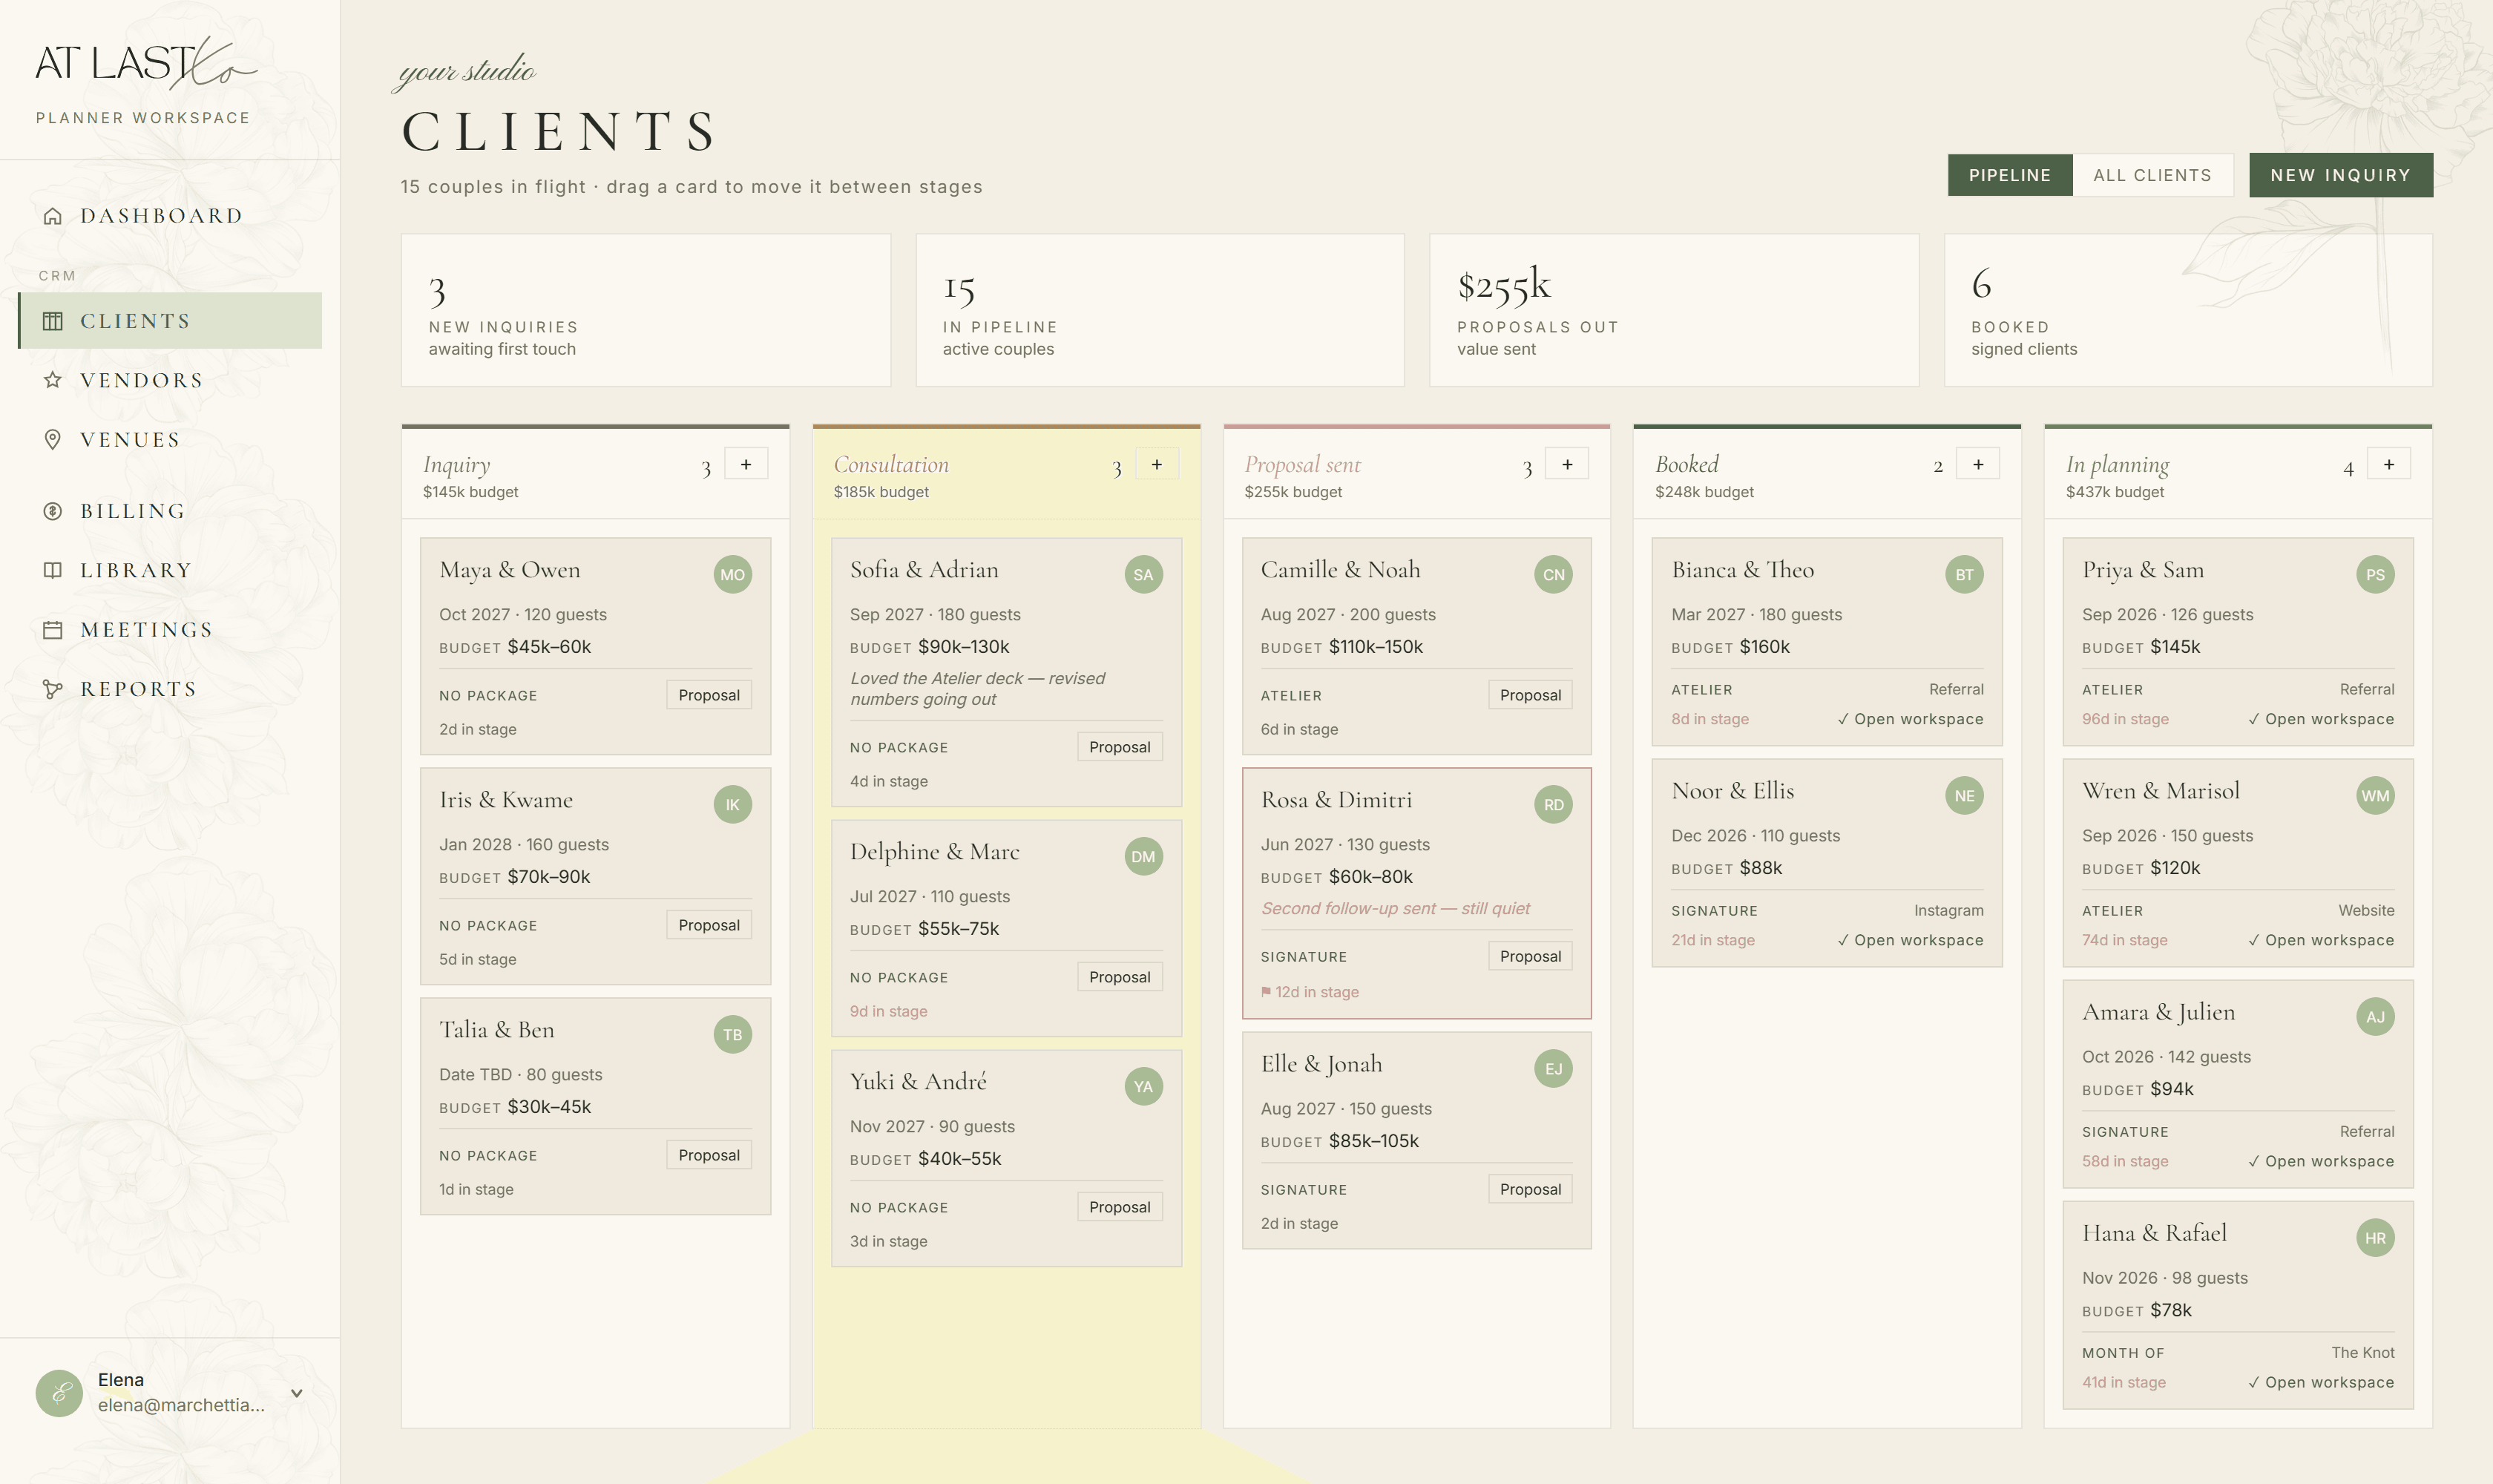The image size is (2493, 1484).
Task: Click "12d in stage" flag on Rosa & Dimitri
Action: 1310,992
